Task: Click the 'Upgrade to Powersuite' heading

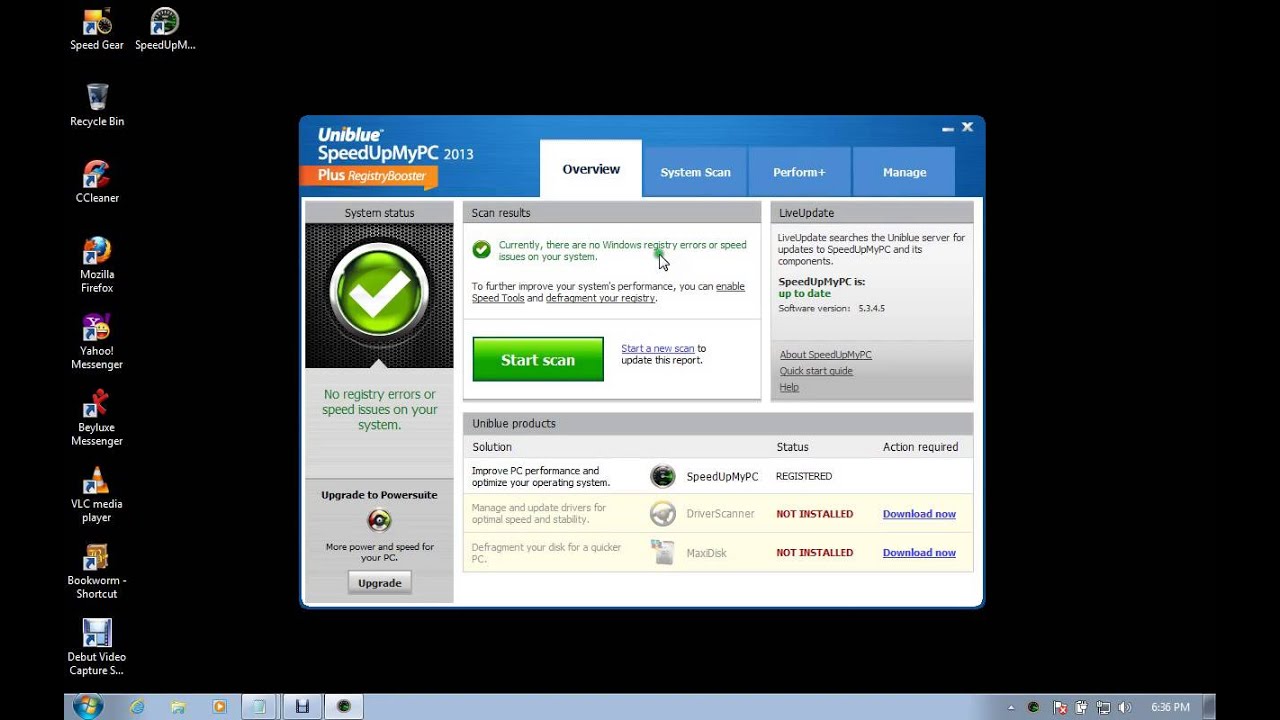Action: [379, 495]
